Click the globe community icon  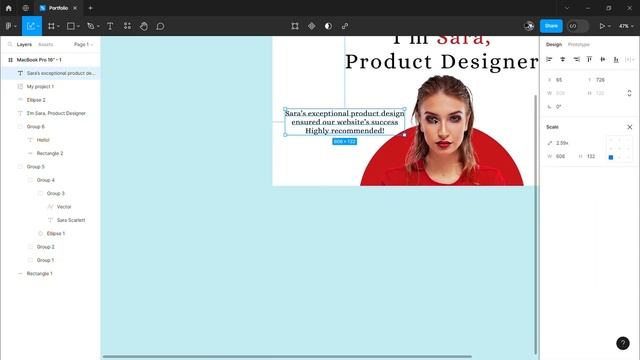coord(26,8)
